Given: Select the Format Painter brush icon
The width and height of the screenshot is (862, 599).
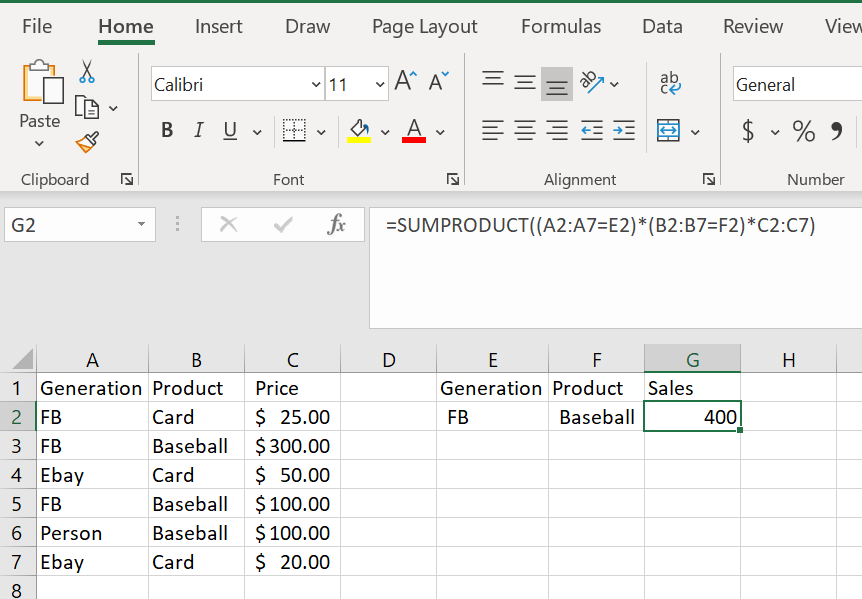Looking at the screenshot, I should 87,142.
